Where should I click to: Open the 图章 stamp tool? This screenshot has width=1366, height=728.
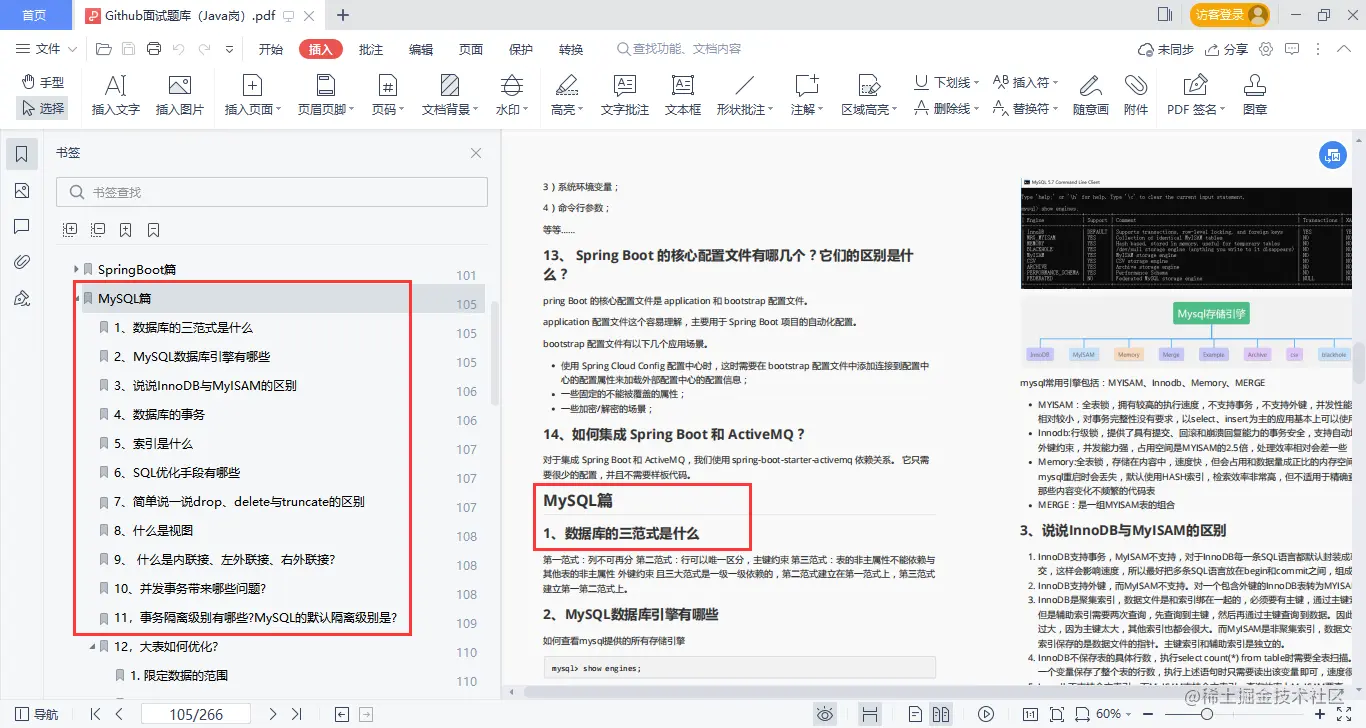1254,95
